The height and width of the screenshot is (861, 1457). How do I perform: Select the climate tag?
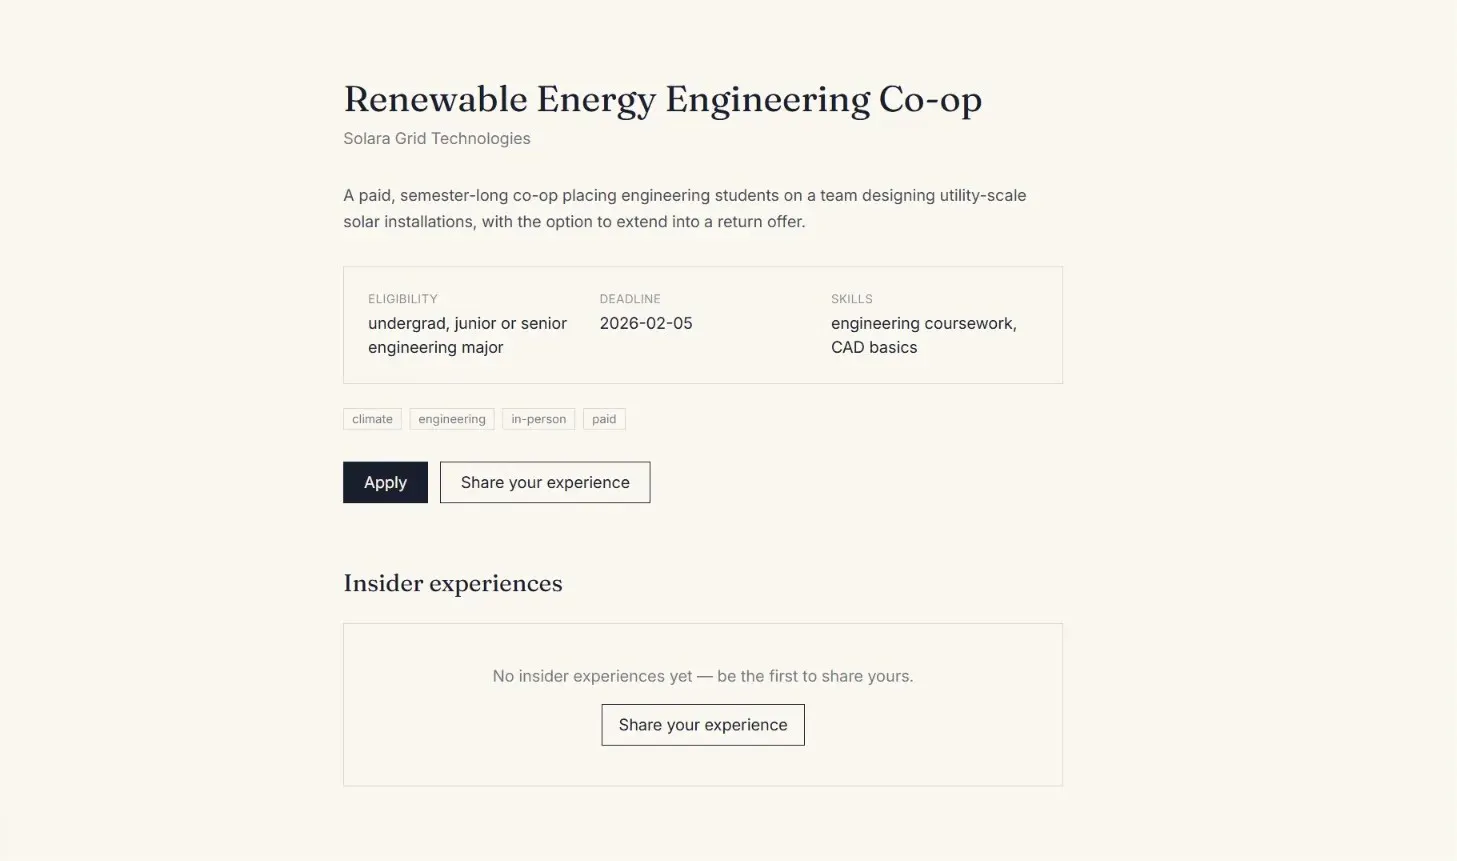[372, 419]
